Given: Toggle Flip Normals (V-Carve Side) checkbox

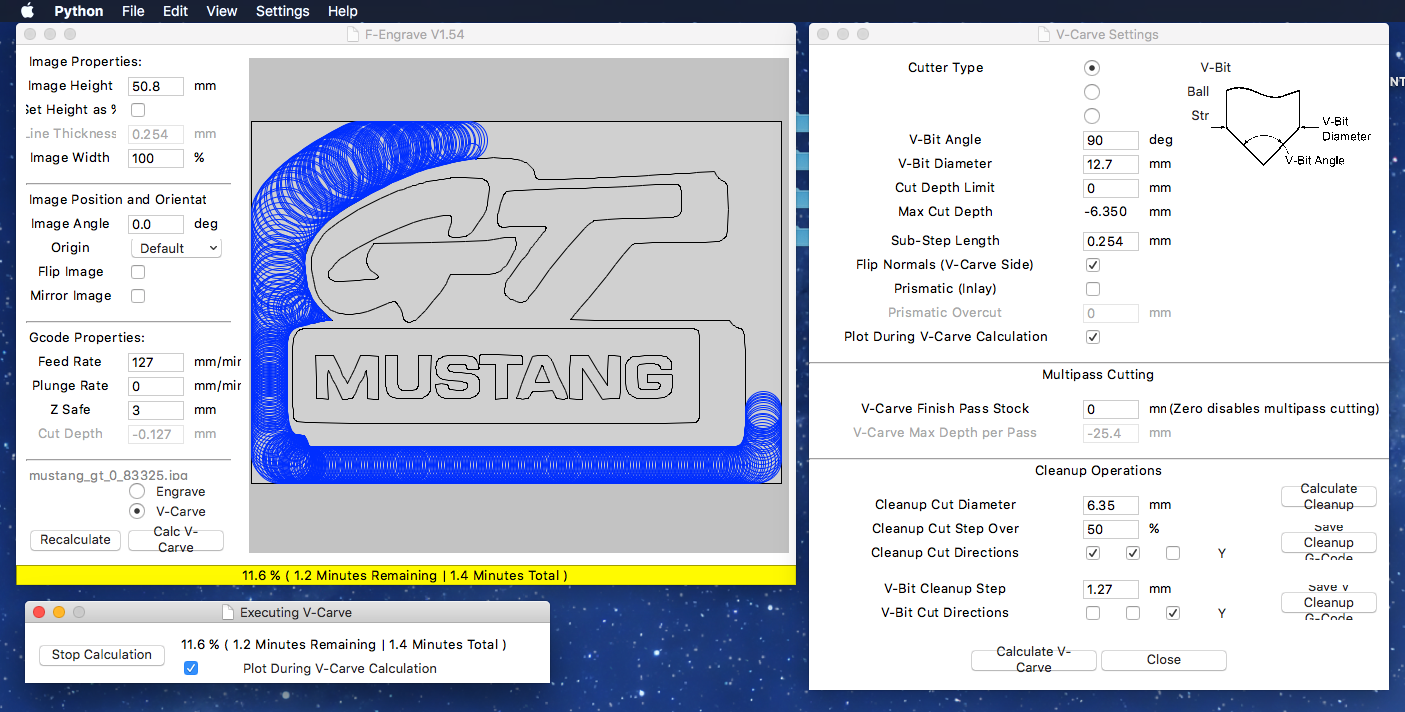Looking at the screenshot, I should click(x=1093, y=265).
